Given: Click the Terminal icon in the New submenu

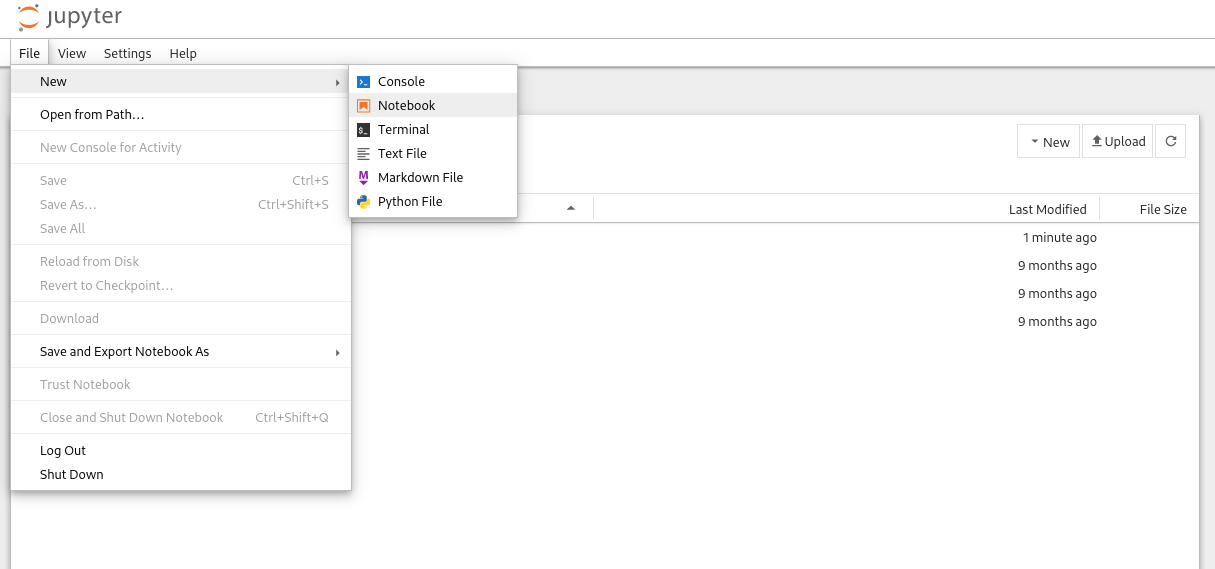Looking at the screenshot, I should tap(363, 130).
